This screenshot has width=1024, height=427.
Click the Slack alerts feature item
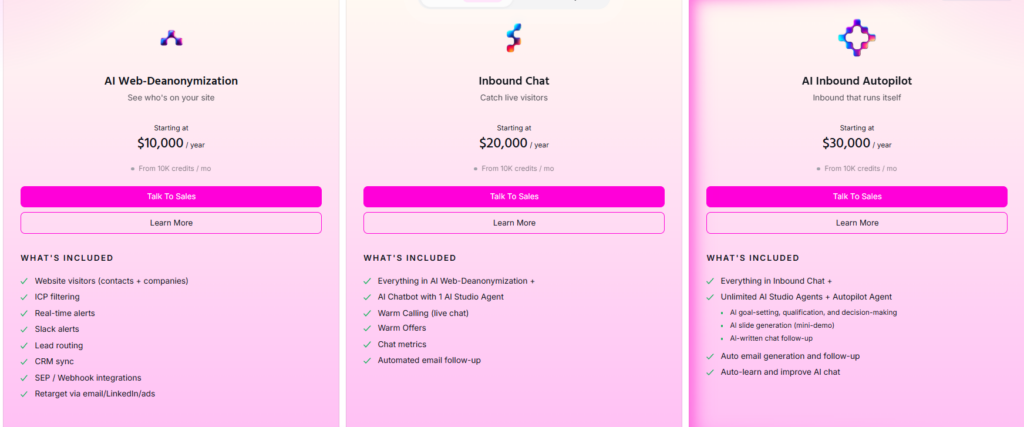57,329
